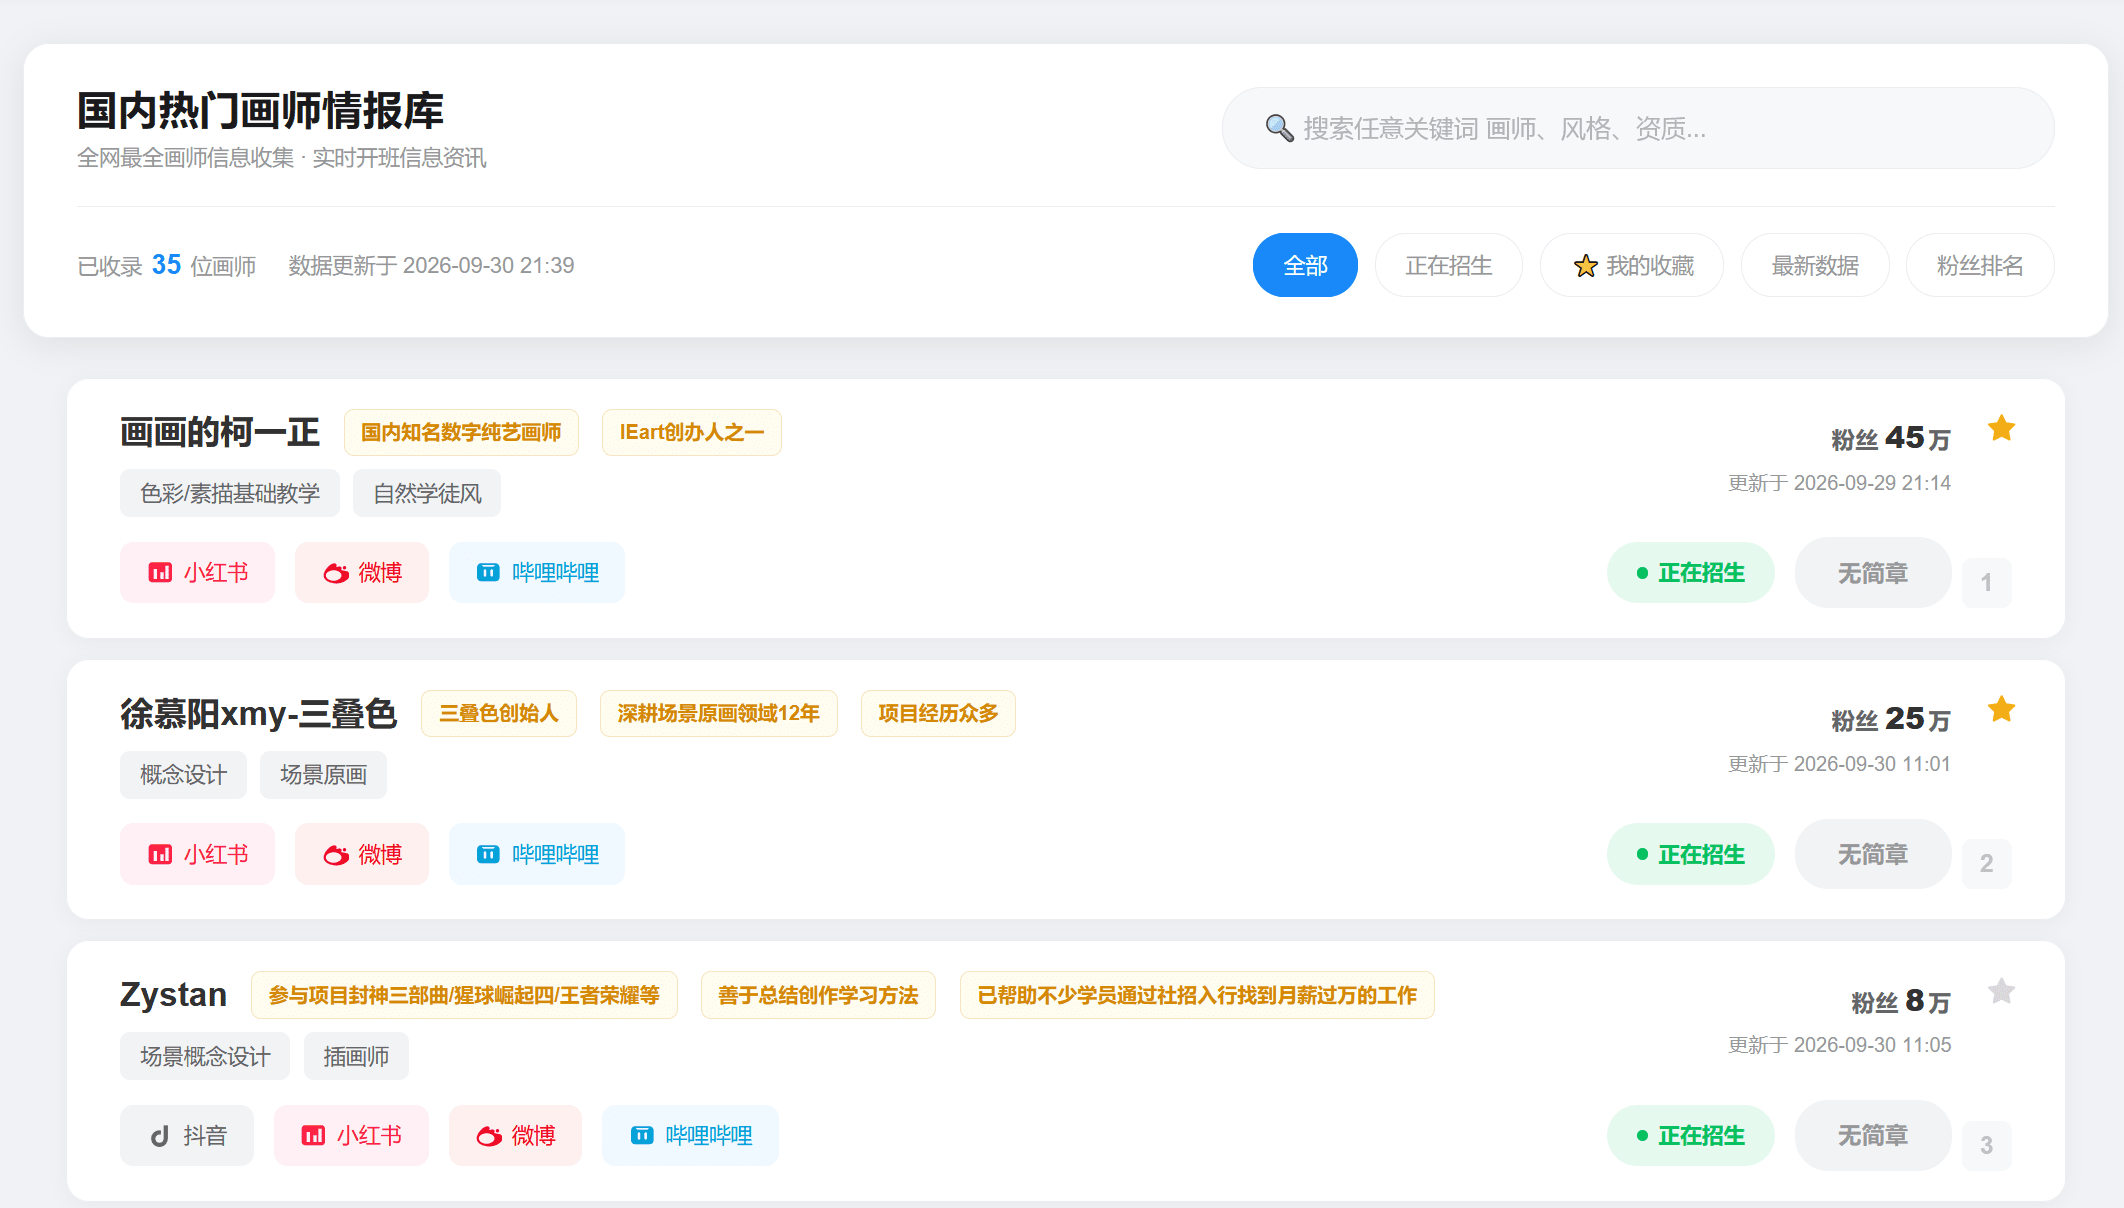Open 小红书 link for 徐慕阳xmy-三叠色
Image resolution: width=2124 pixels, height=1208 pixels.
coord(197,854)
